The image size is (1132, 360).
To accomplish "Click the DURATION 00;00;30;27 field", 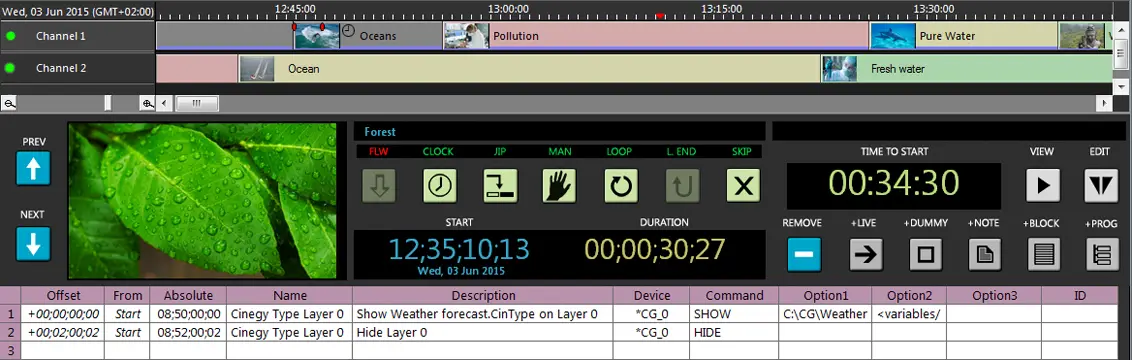I will pos(655,249).
